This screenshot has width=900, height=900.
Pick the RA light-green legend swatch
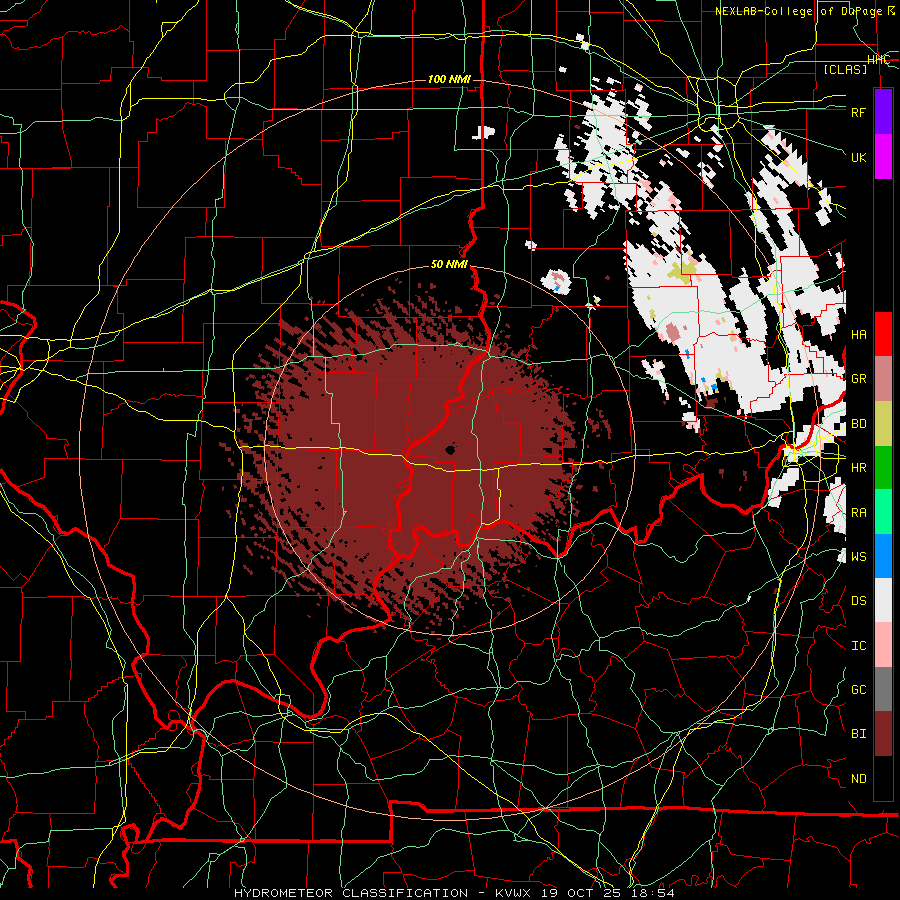click(883, 512)
